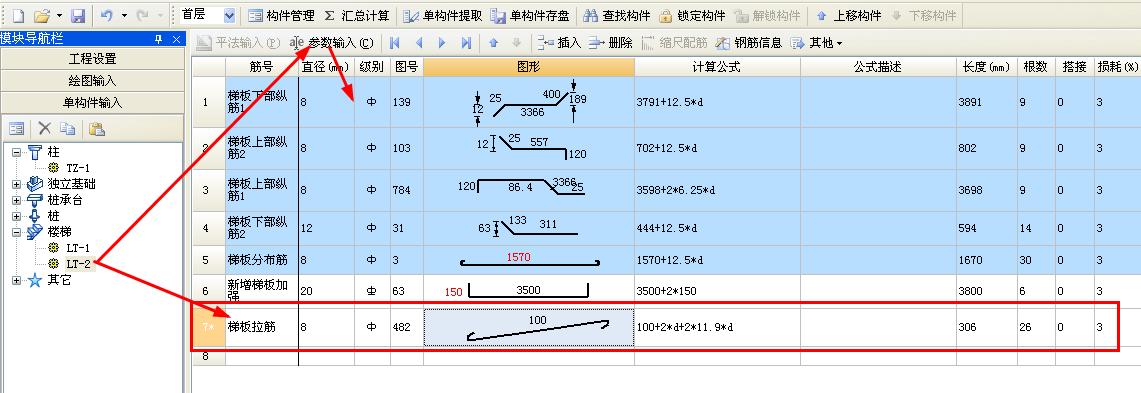This screenshot has height=393, width=1141.
Task: Lock component with 锁定构件
Action: 692,15
